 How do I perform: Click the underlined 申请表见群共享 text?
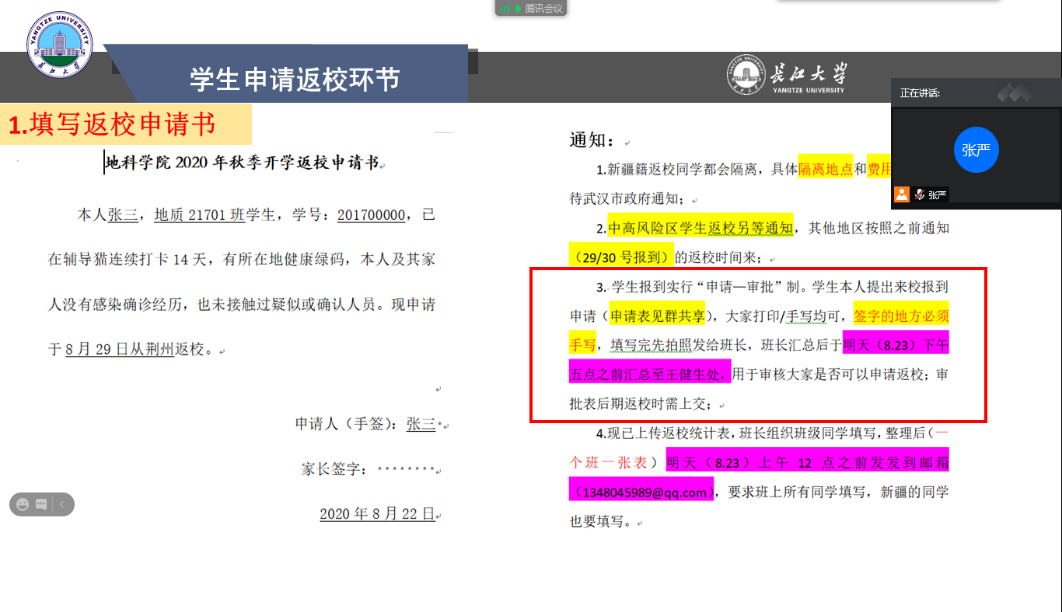[656, 316]
